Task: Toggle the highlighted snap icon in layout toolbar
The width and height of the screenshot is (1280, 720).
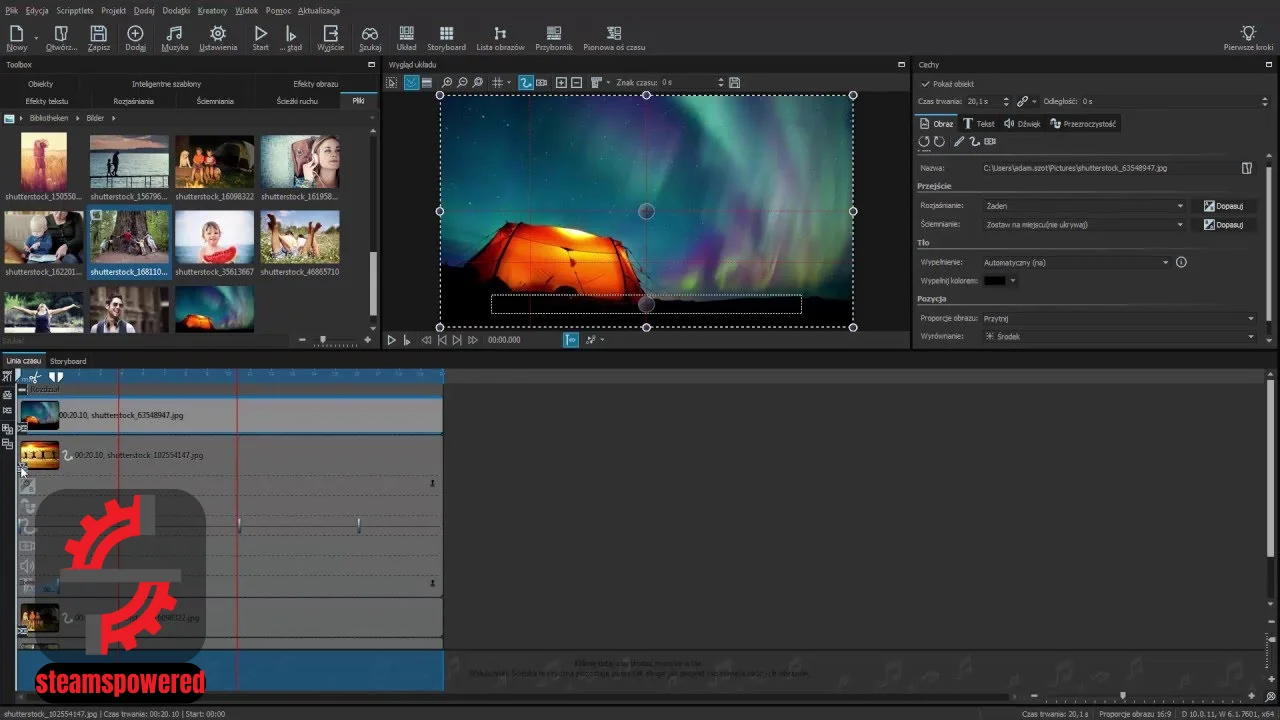Action: coord(410,83)
